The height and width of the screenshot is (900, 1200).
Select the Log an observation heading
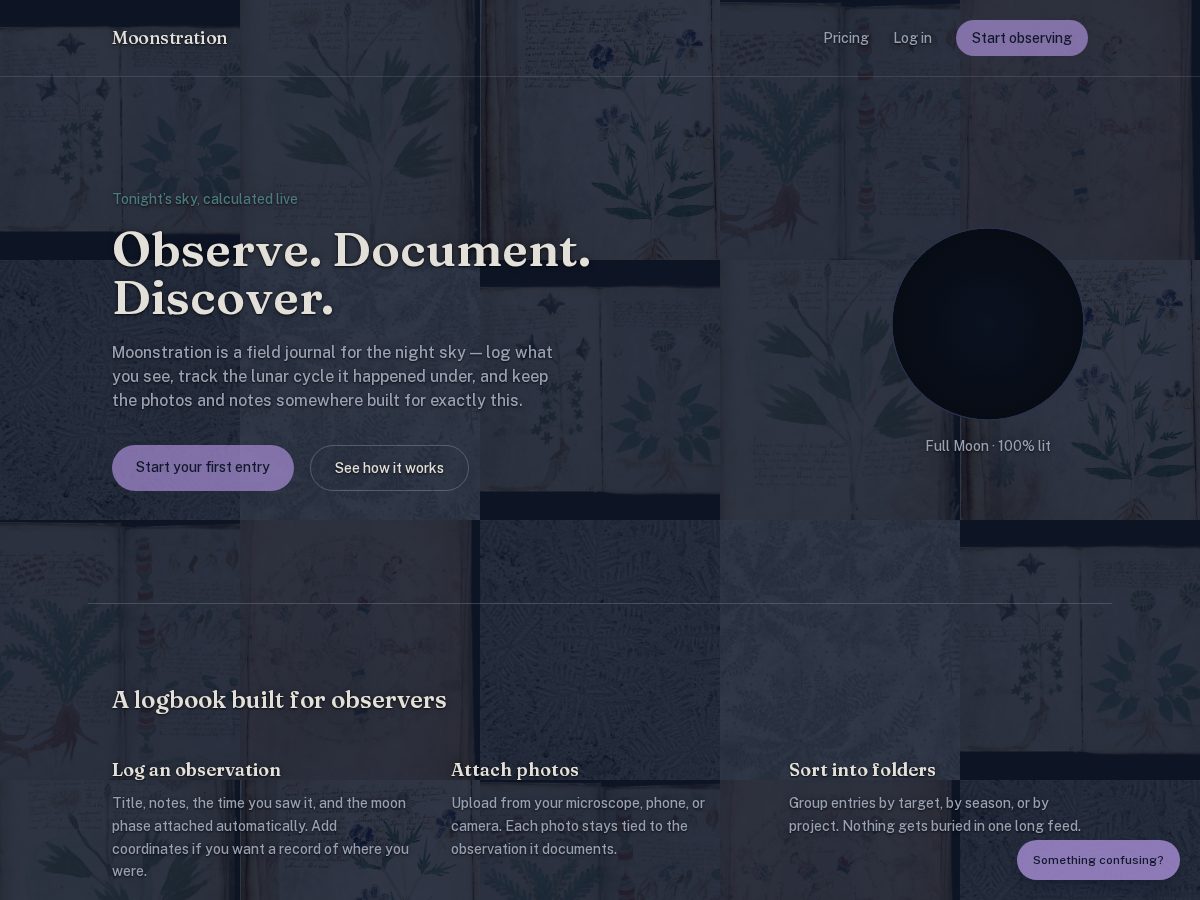(196, 770)
